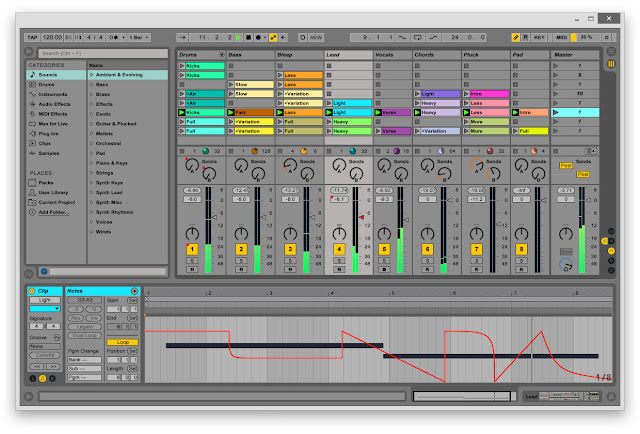
Task: Click the Drums clip stop button in mixer
Action: click(x=182, y=151)
